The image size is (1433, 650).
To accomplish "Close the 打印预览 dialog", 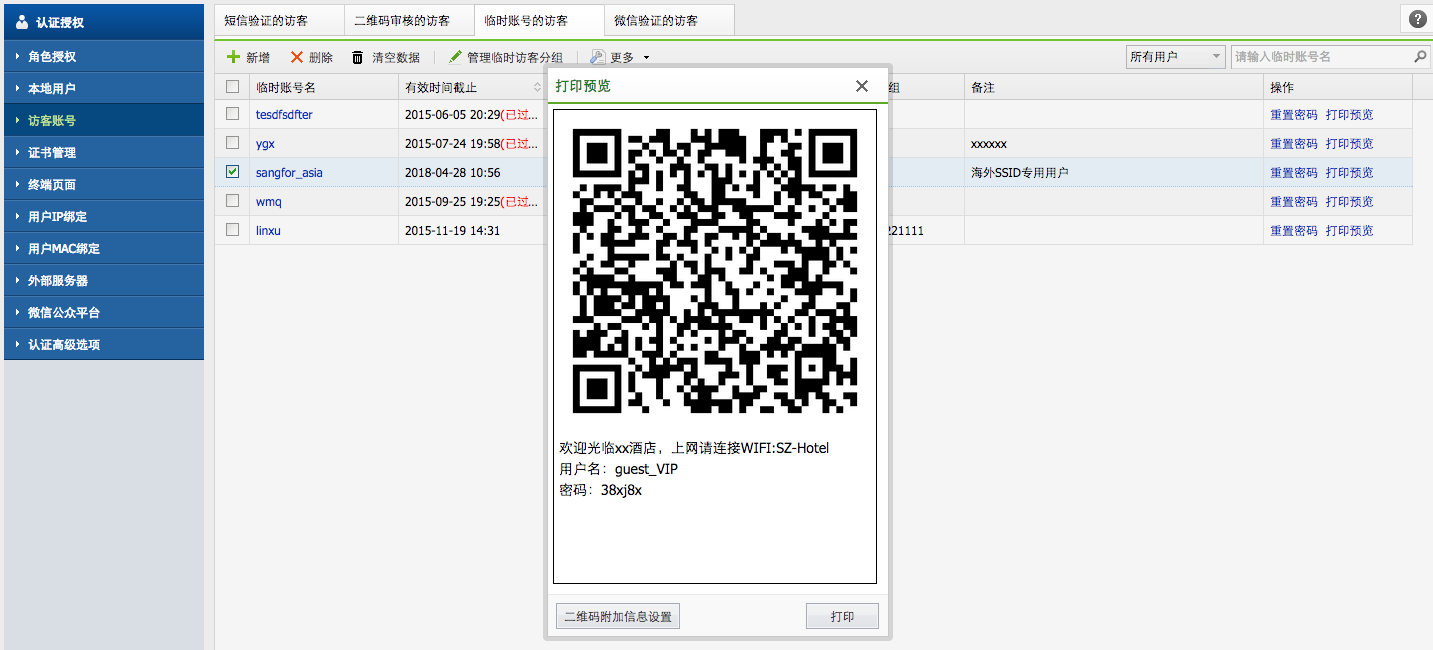I will (x=862, y=86).
